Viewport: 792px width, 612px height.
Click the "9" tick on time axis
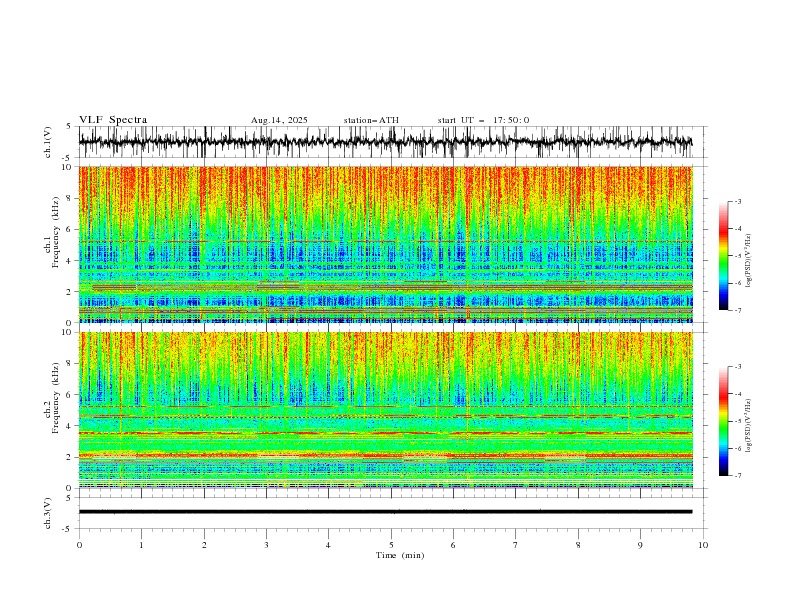coord(640,545)
